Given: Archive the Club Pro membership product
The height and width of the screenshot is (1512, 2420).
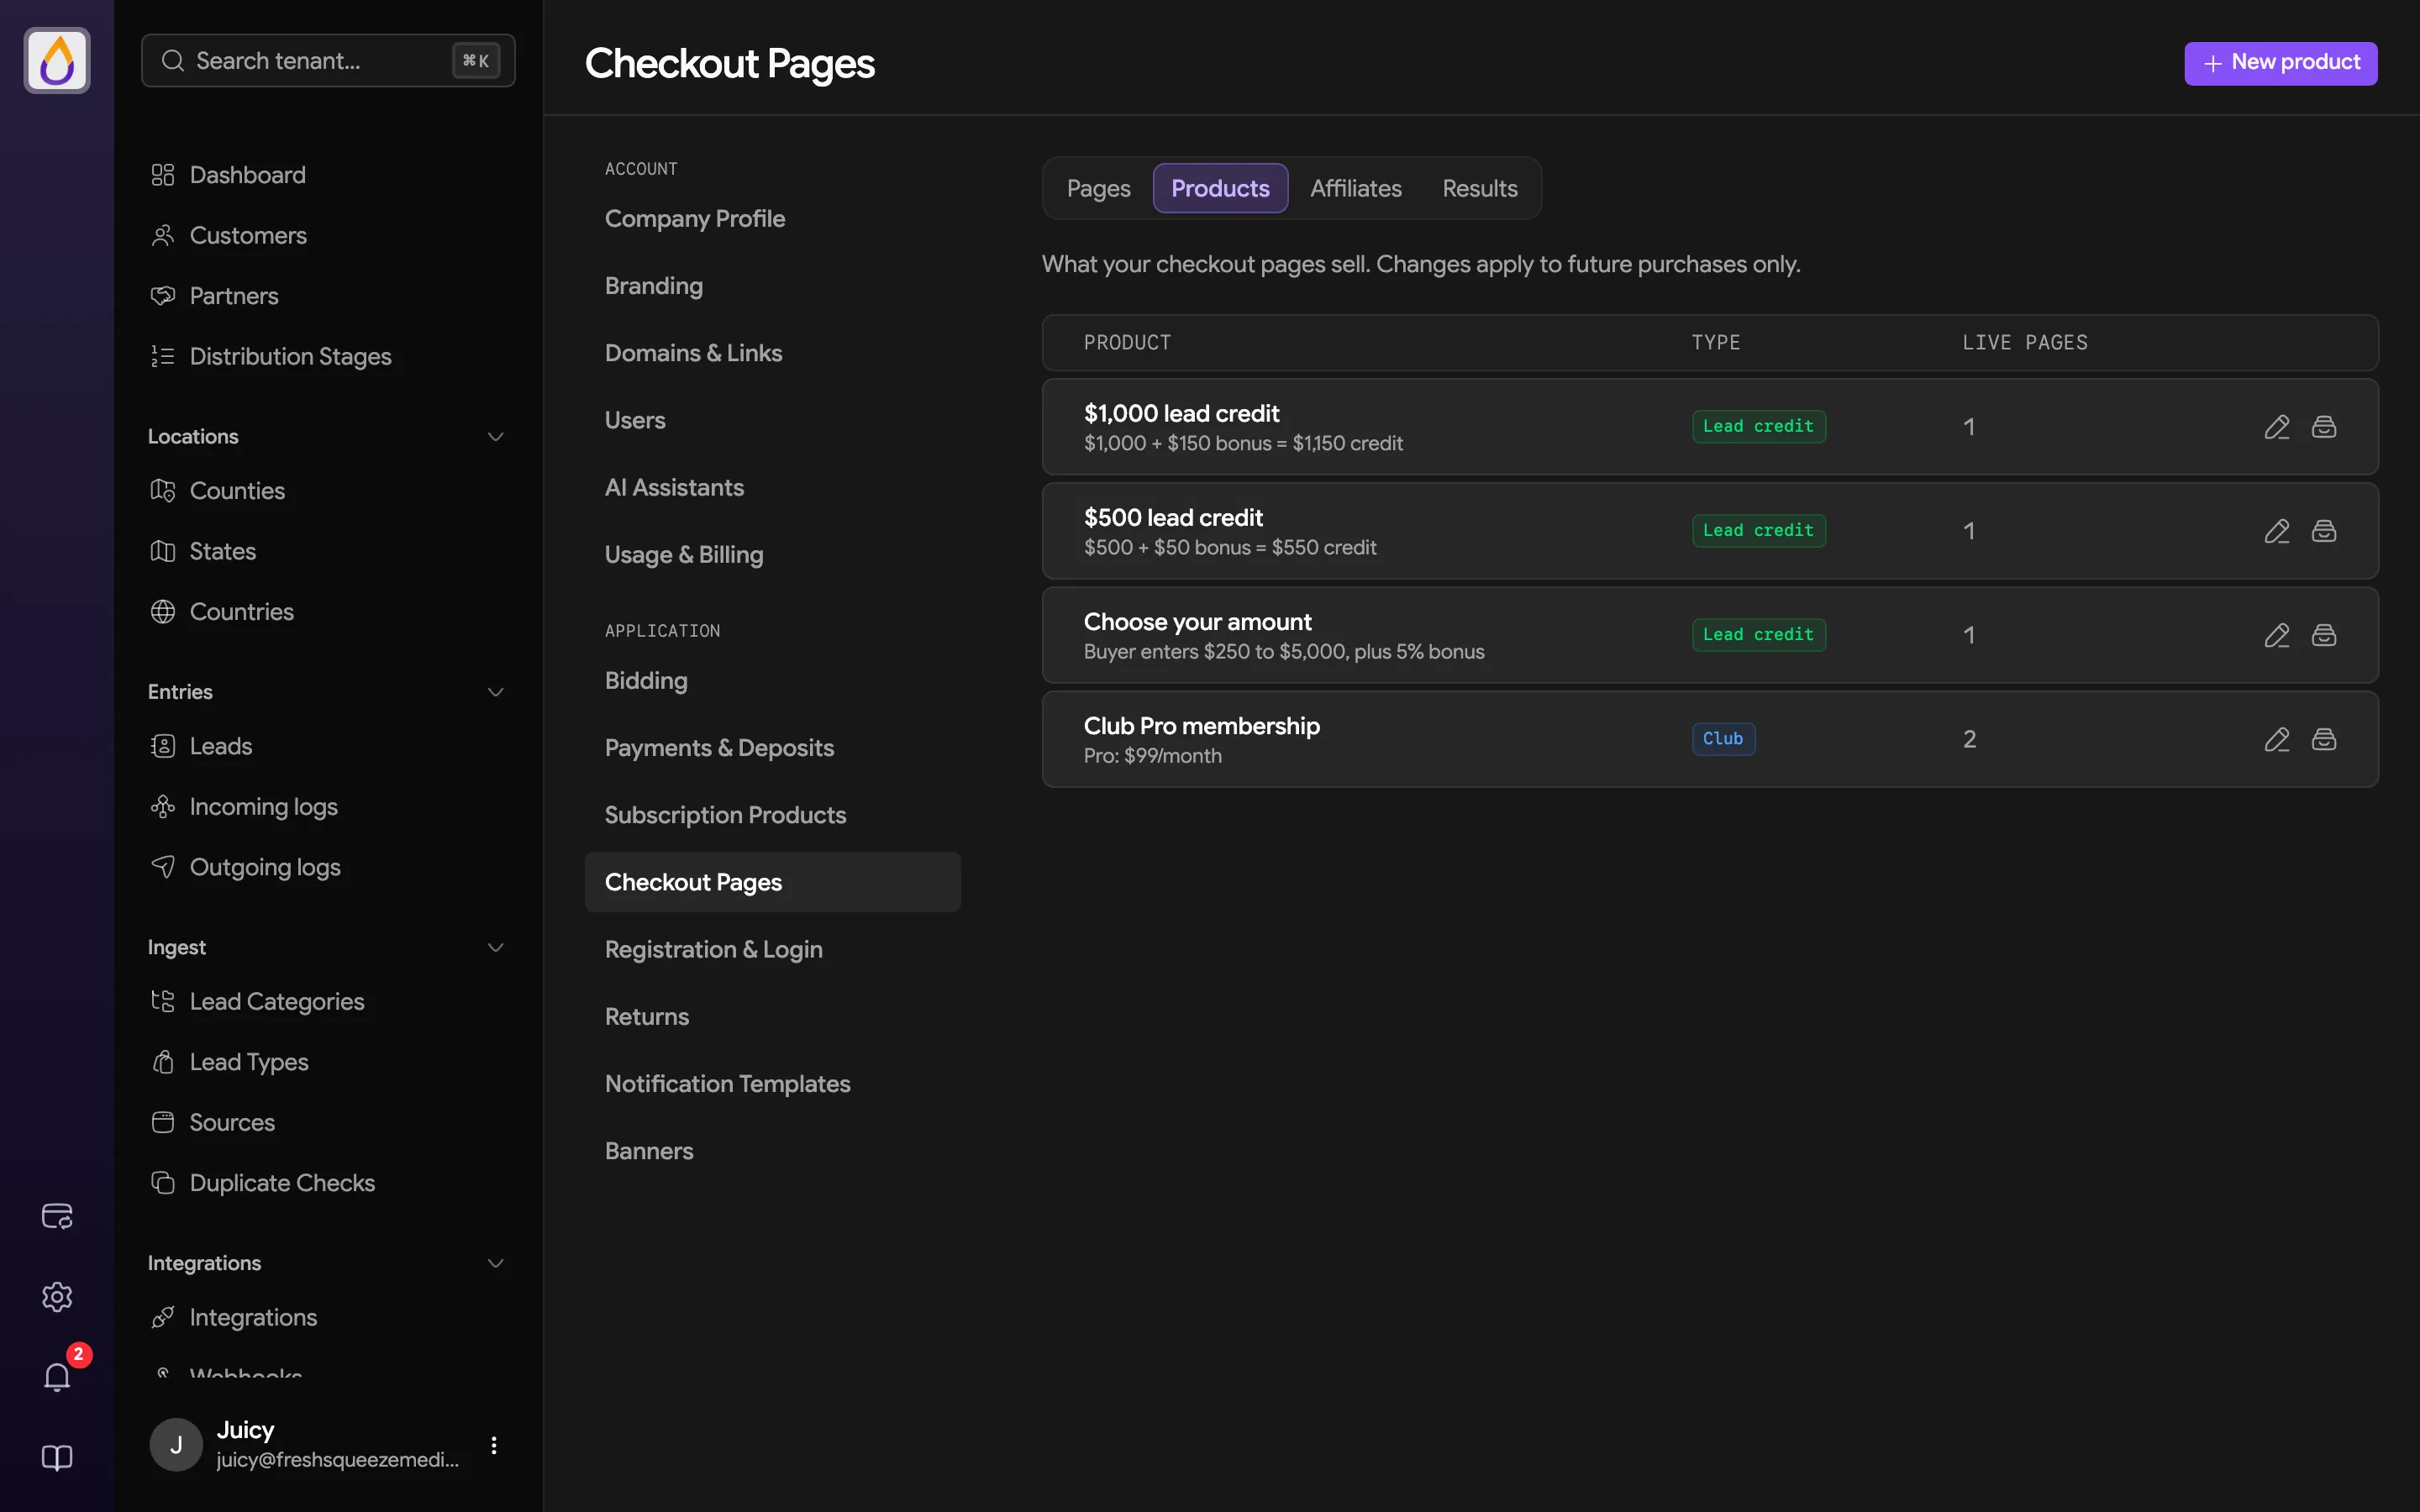Looking at the screenshot, I should coord(2324,739).
